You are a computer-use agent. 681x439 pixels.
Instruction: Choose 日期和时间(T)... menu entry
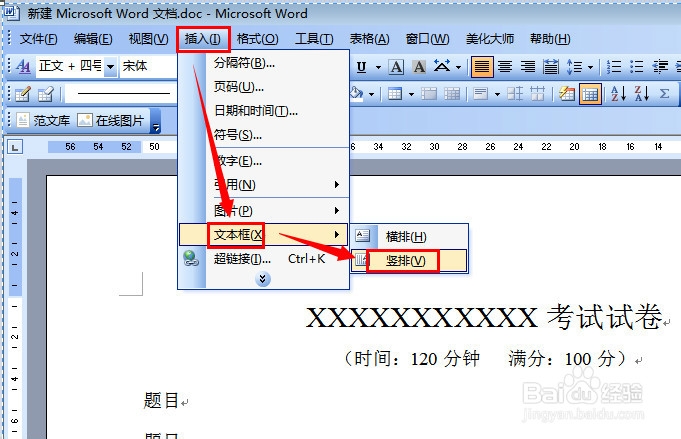(x=264, y=111)
